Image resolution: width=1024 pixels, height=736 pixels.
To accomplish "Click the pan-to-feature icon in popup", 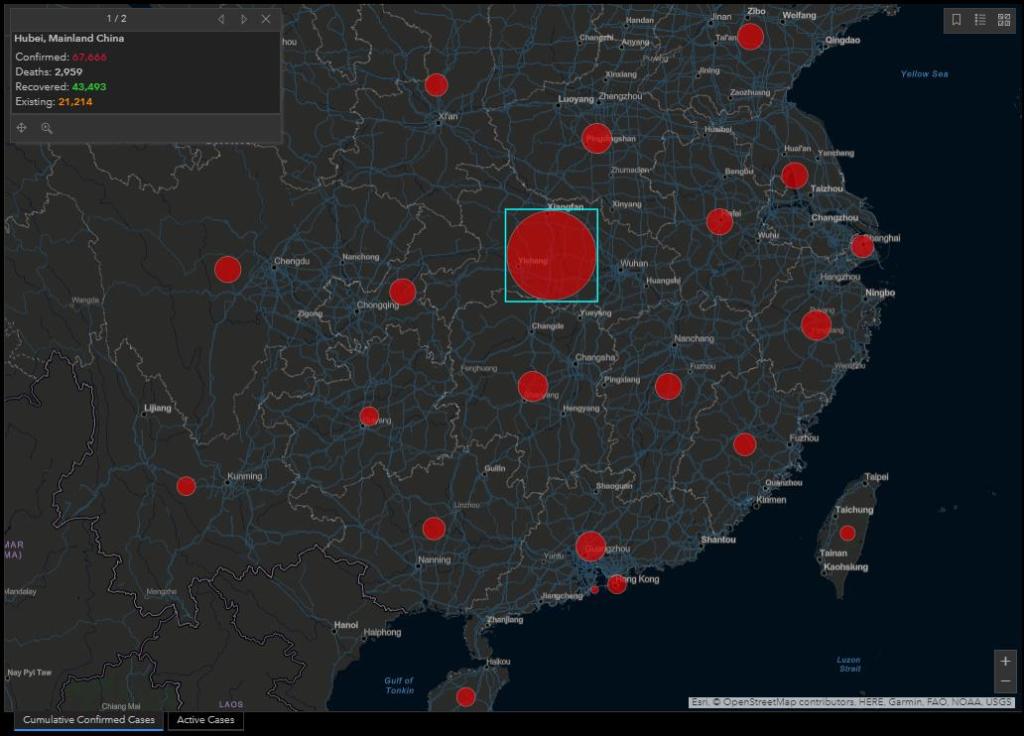I will [22, 128].
